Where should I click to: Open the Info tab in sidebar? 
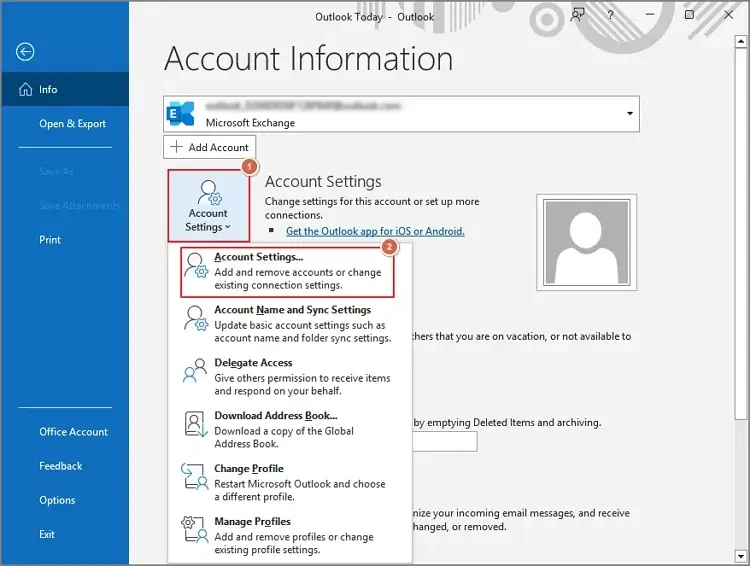click(65, 89)
